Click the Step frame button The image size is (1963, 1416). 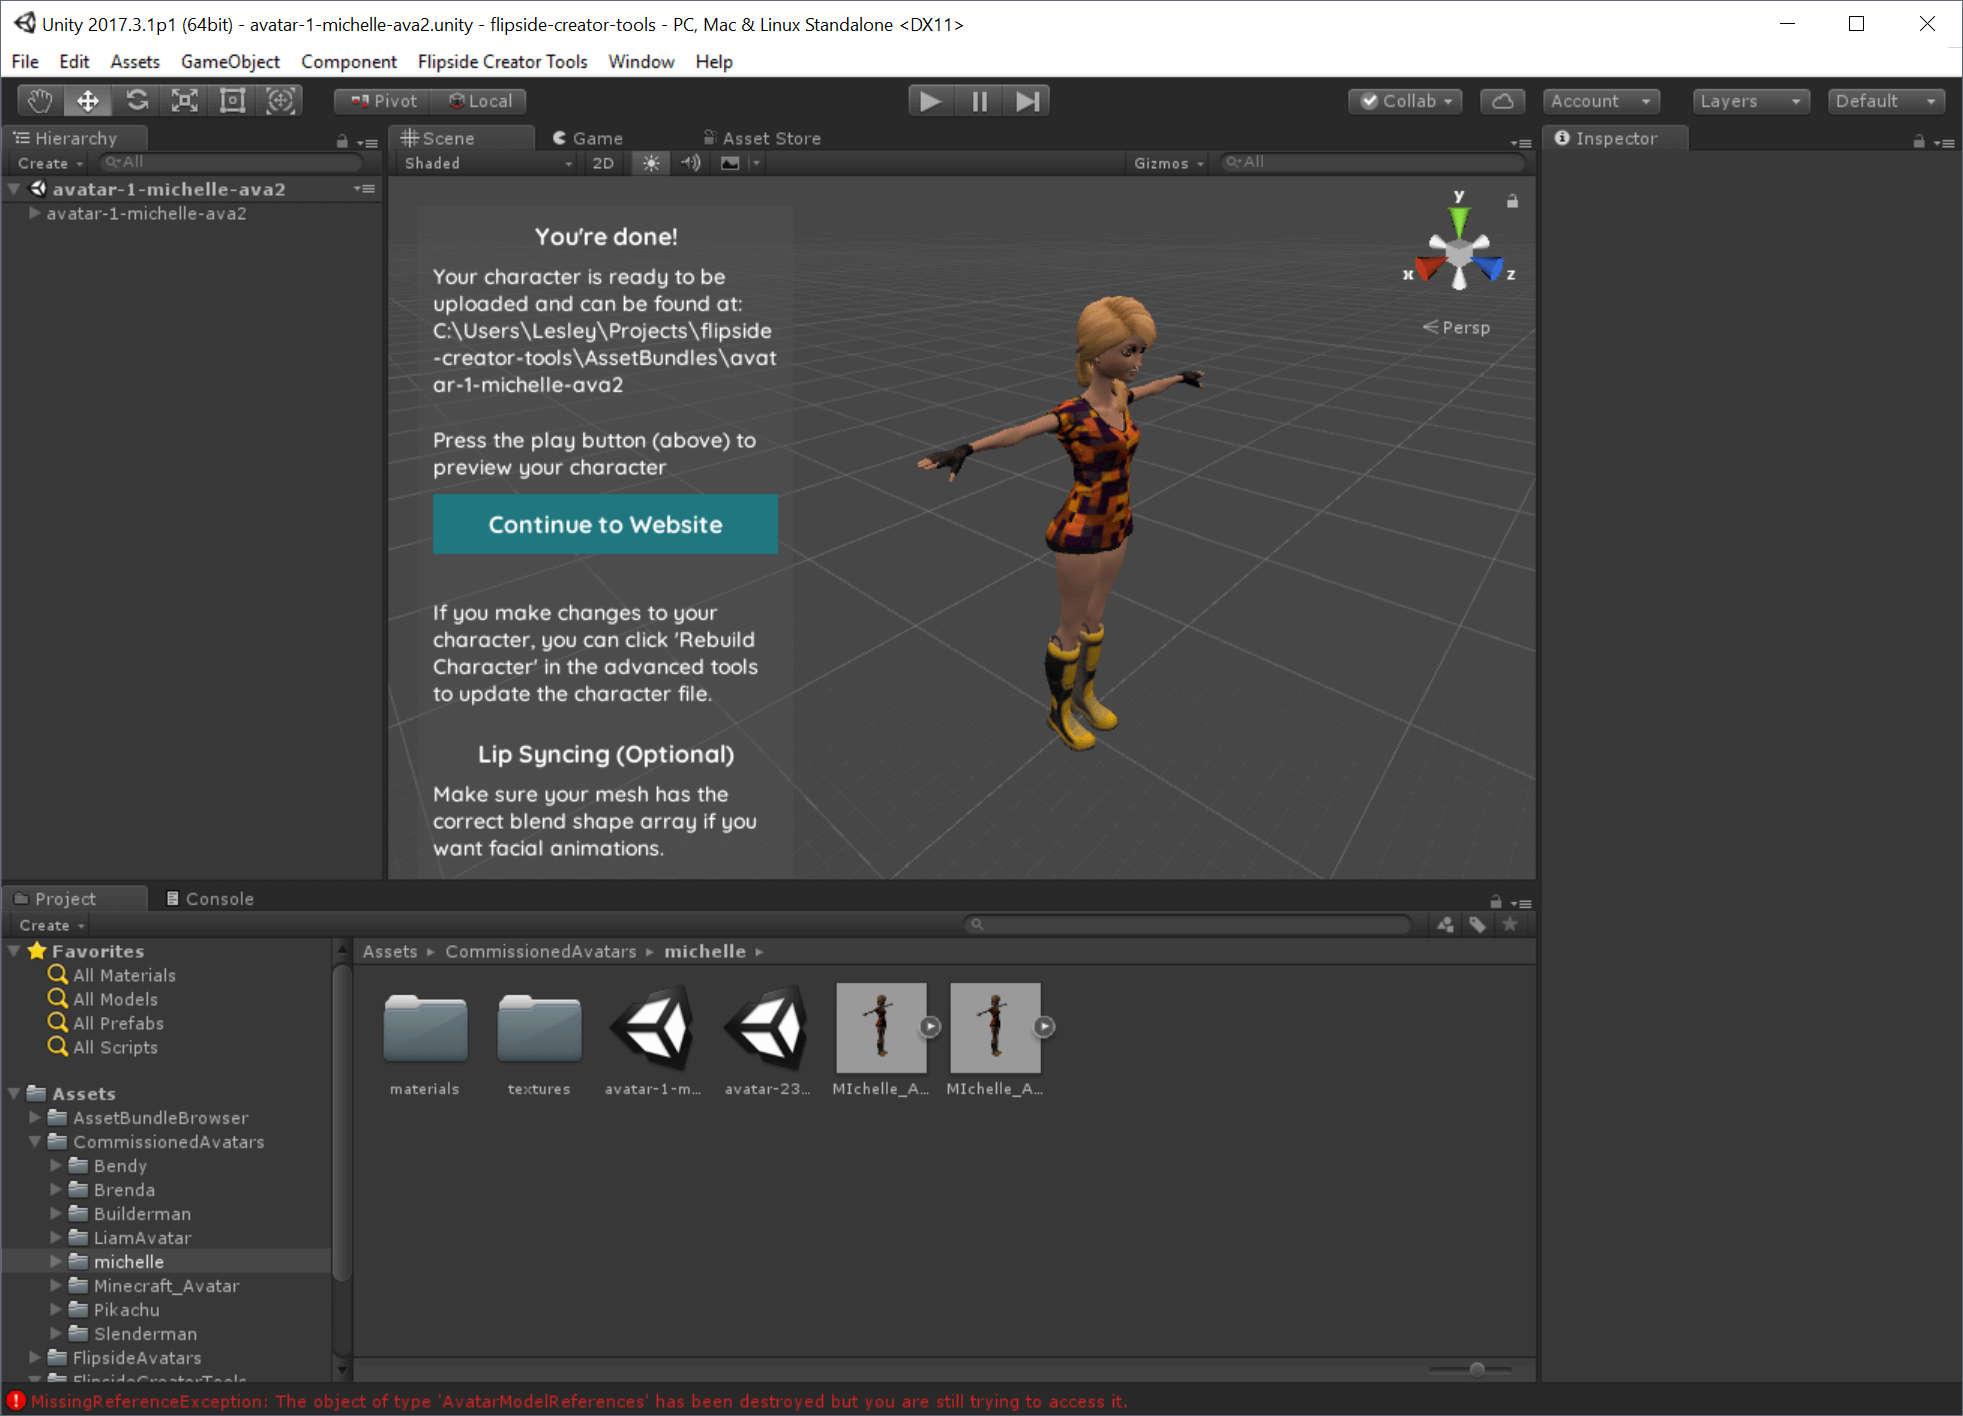point(1027,101)
